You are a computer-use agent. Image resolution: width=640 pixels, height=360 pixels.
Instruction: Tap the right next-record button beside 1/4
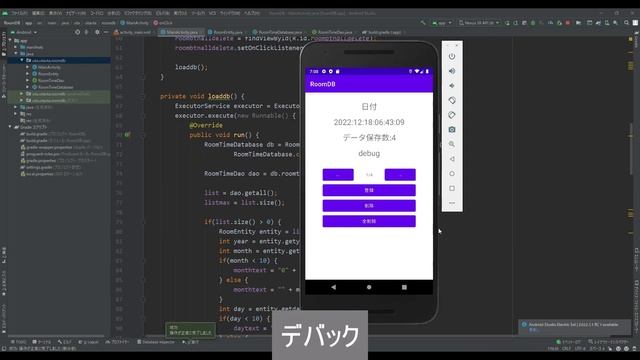click(x=400, y=175)
